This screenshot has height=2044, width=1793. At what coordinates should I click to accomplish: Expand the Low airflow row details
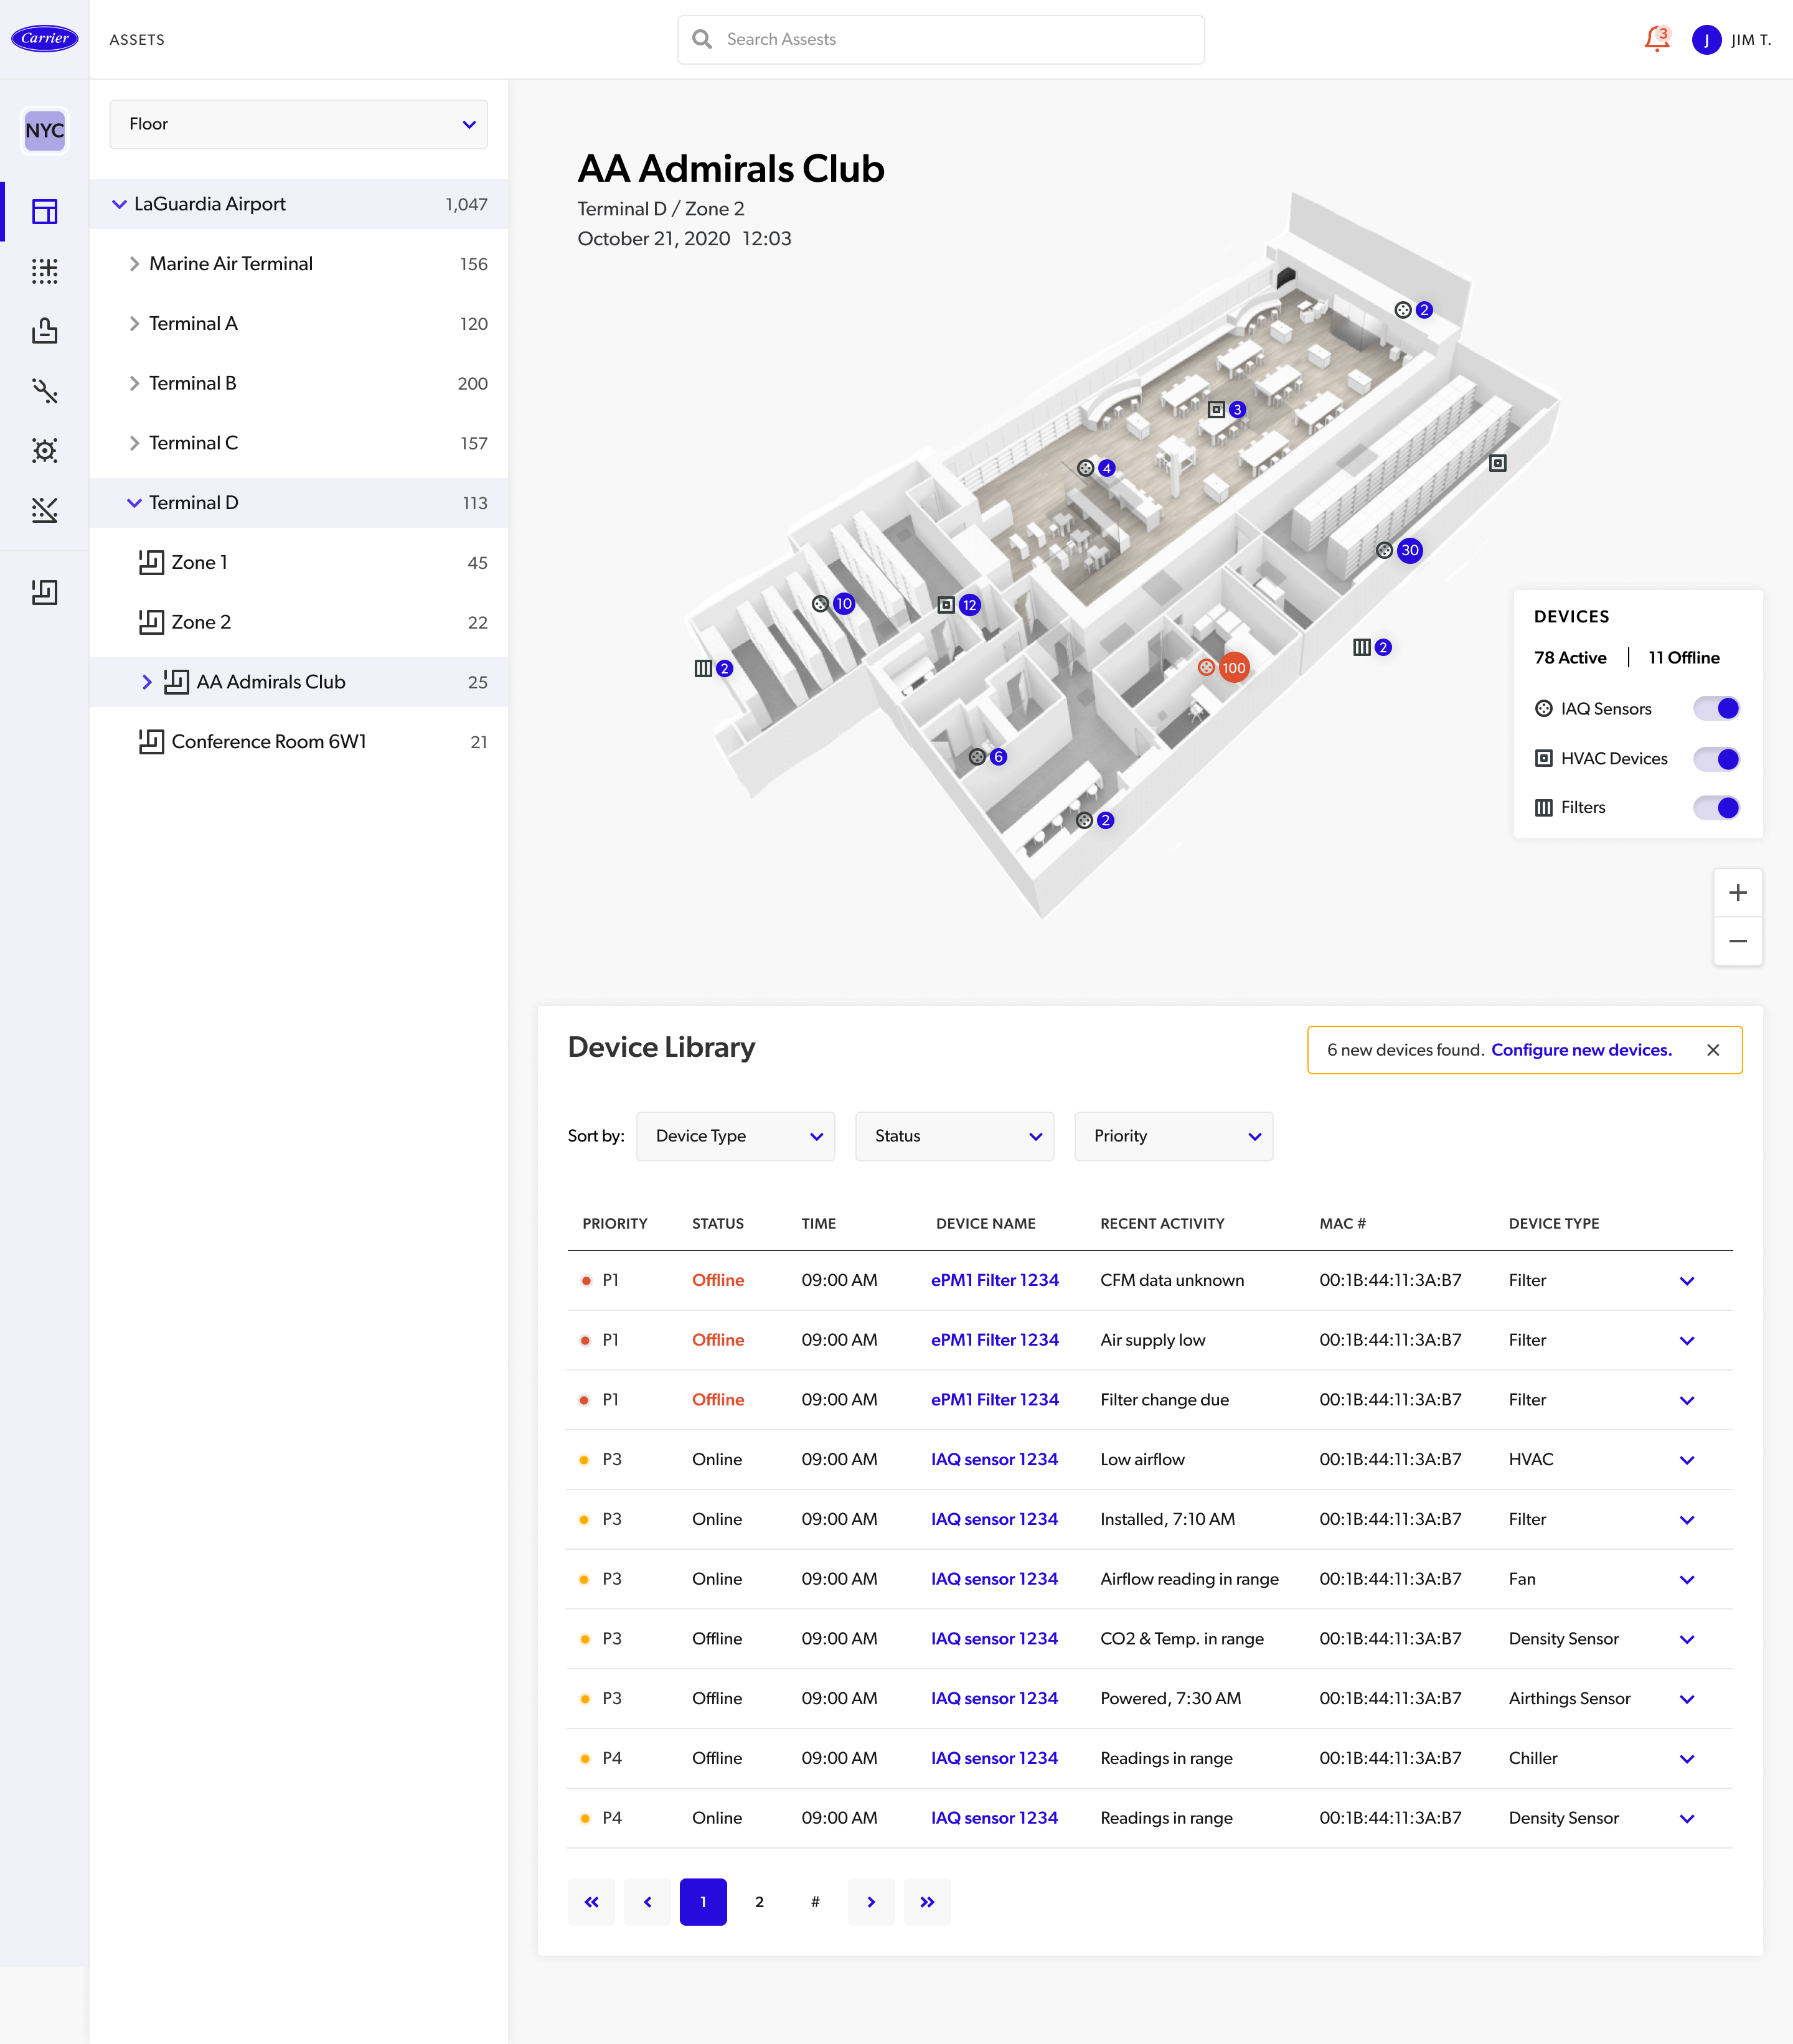click(1686, 1460)
